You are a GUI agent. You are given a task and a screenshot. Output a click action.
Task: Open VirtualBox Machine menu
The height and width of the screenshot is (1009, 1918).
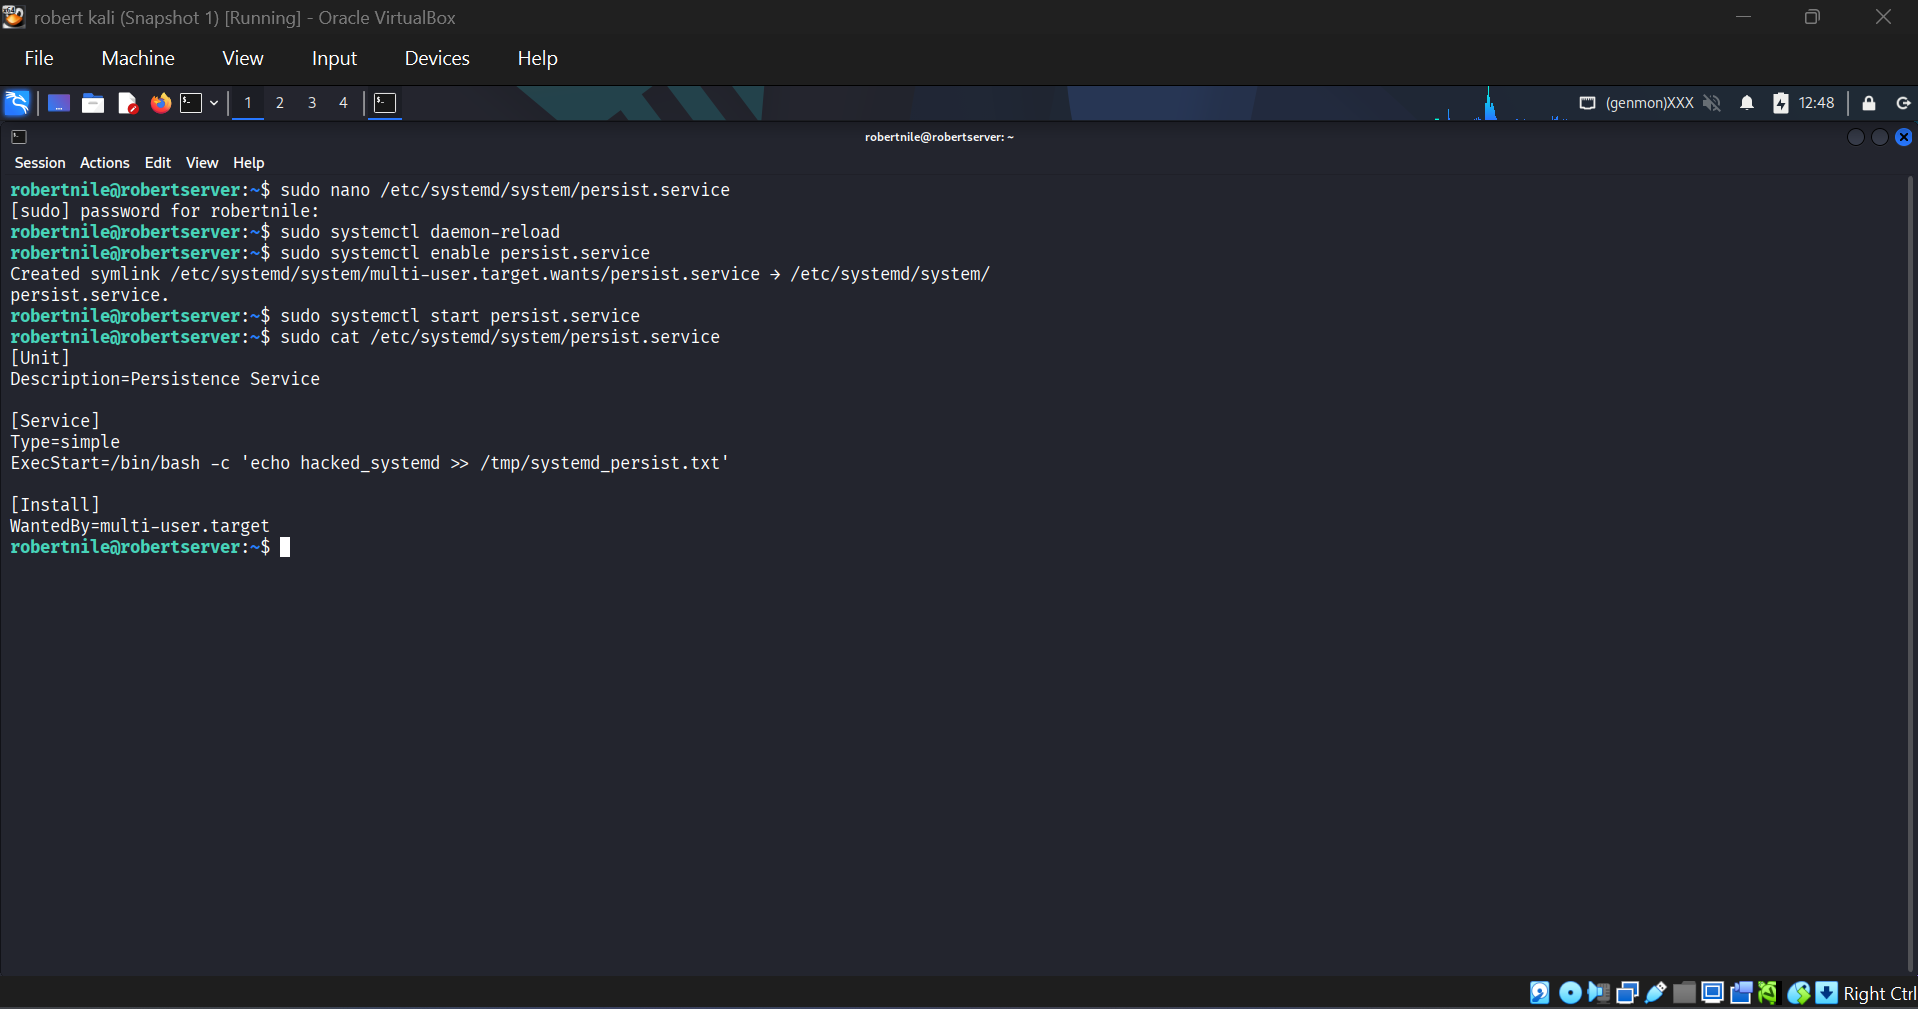pyautogui.click(x=138, y=58)
